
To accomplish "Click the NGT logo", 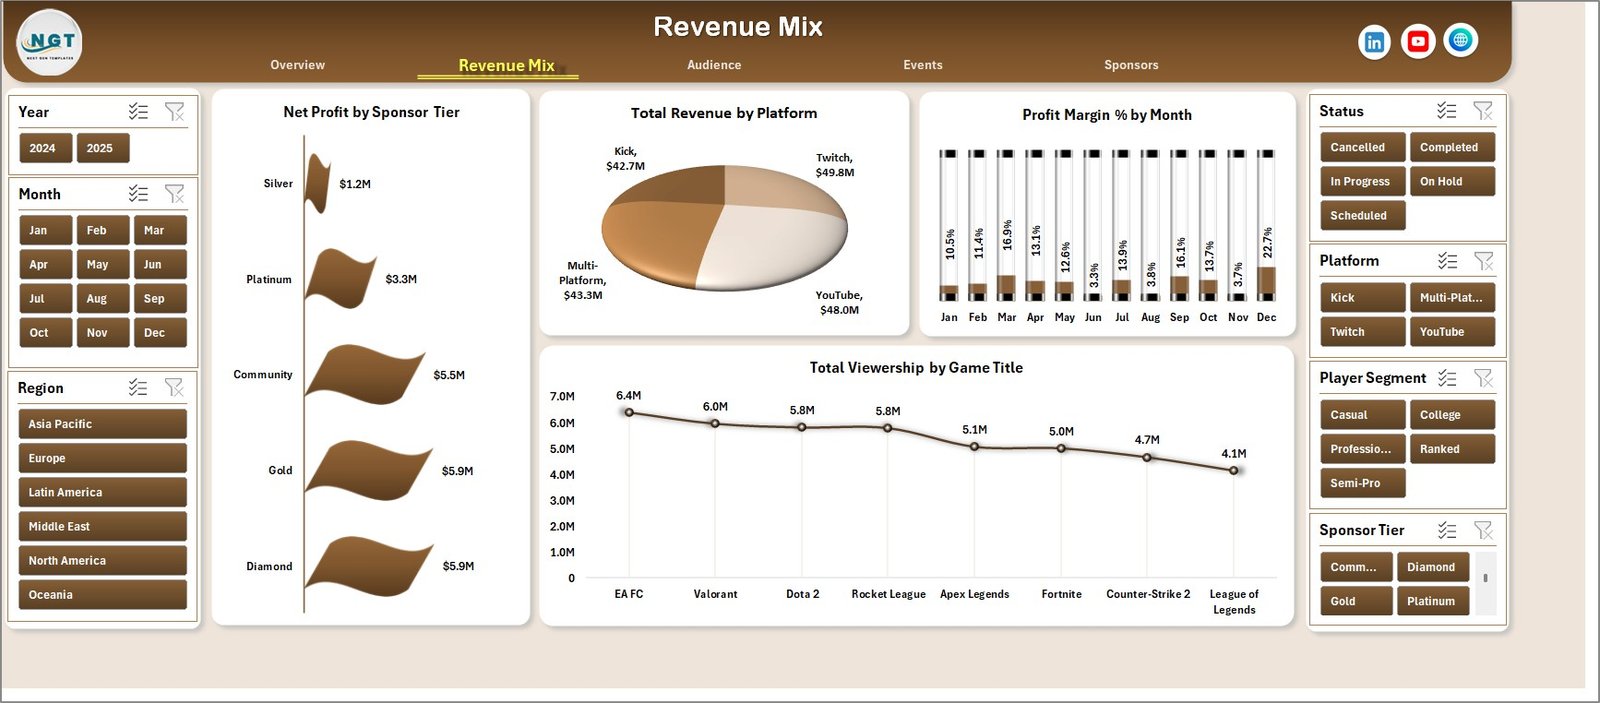I will tap(50, 43).
